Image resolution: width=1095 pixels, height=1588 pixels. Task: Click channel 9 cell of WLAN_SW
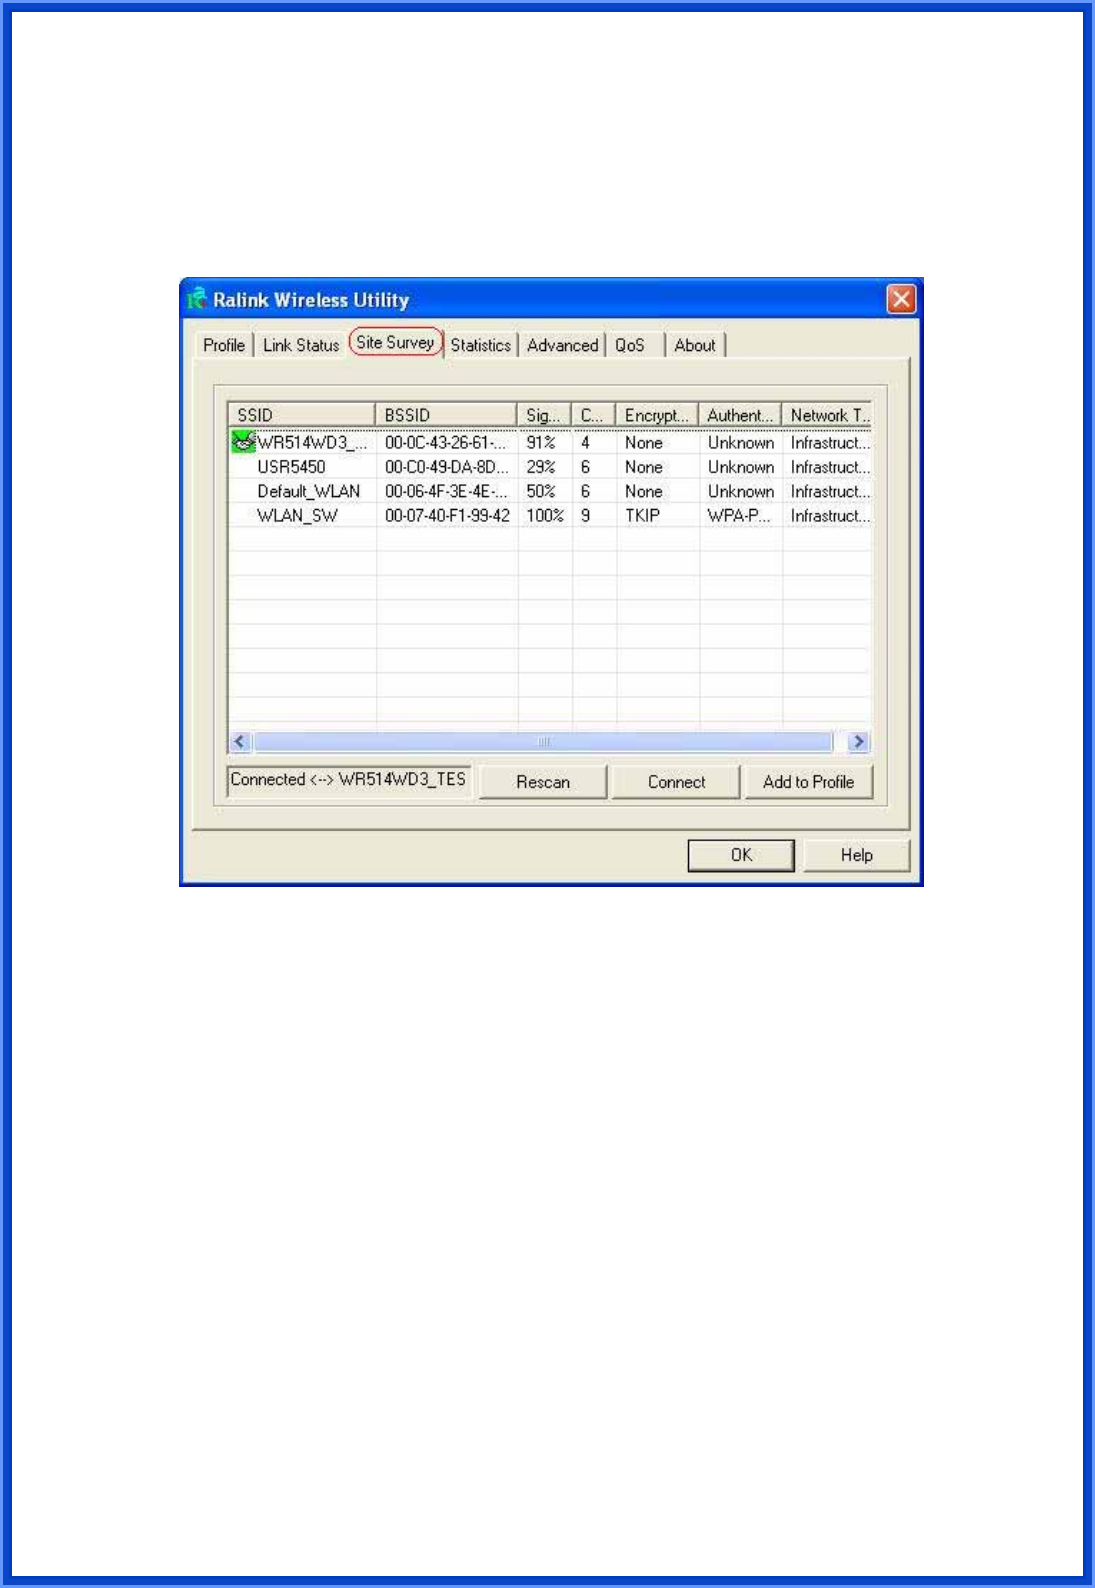pos(585,516)
